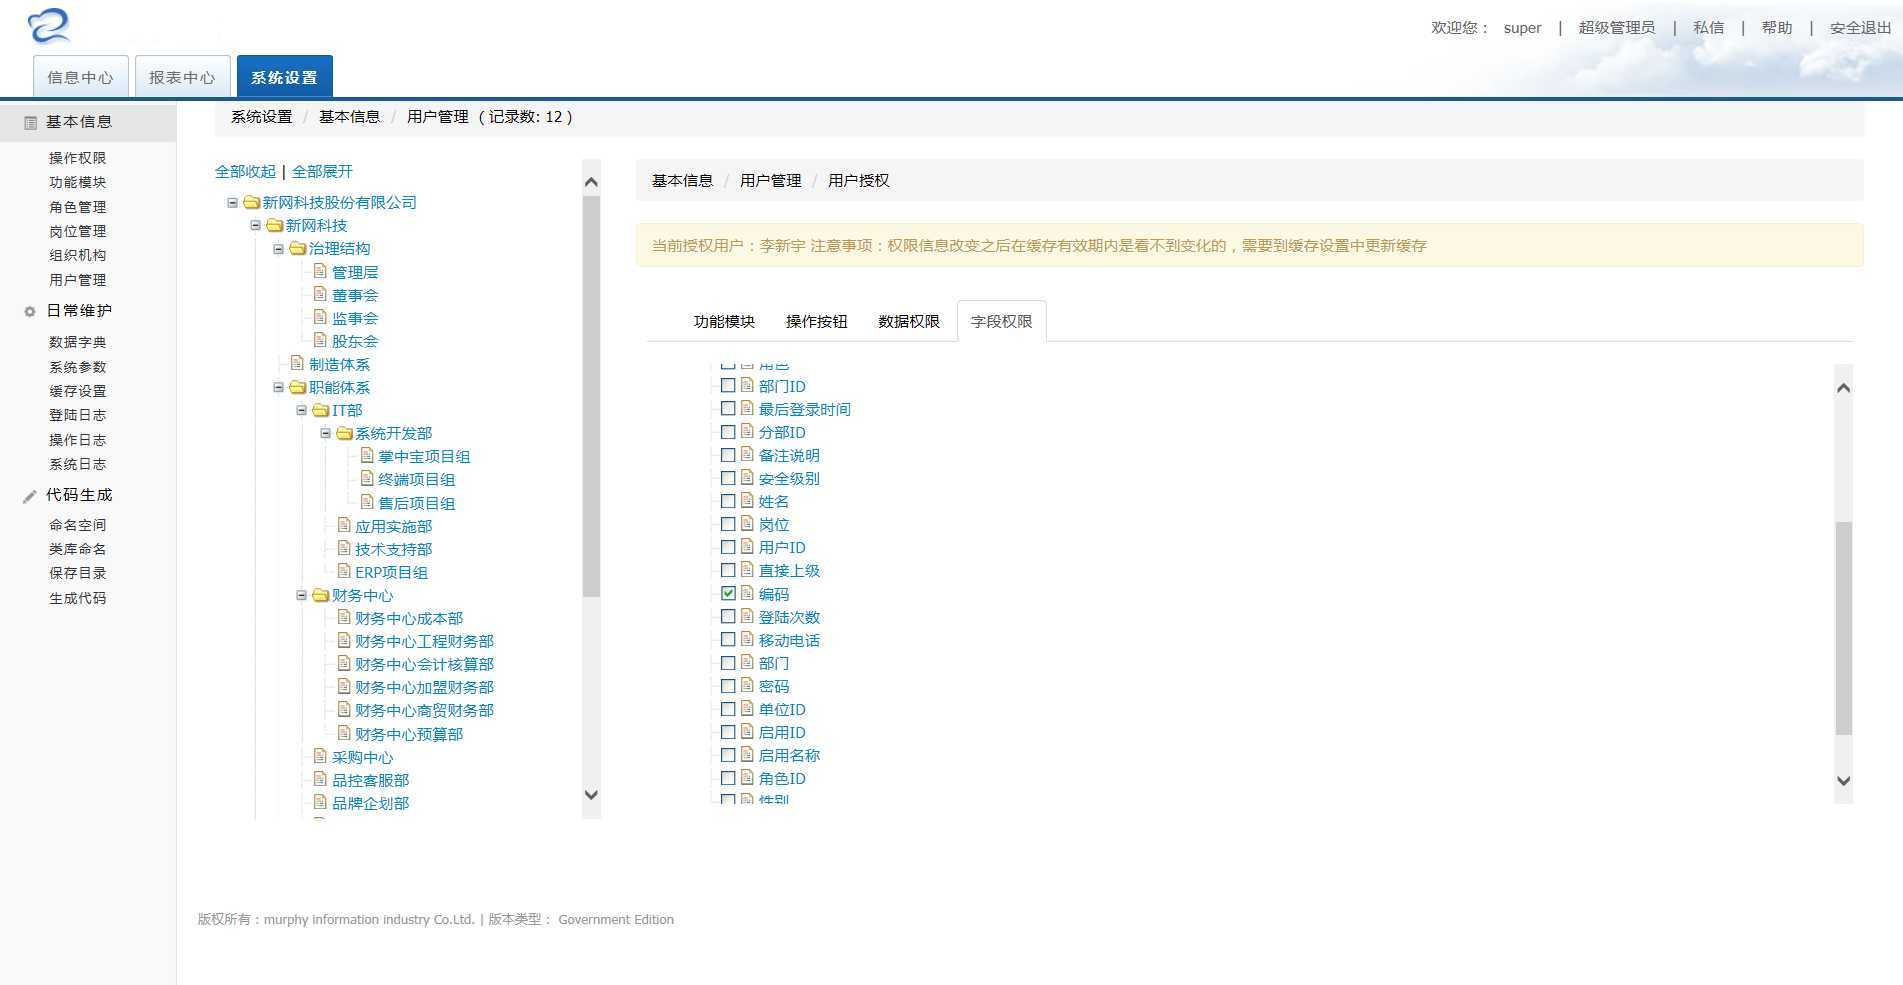
Task: Collapse the 新网科技股份有限公司 root node
Action: (233, 203)
